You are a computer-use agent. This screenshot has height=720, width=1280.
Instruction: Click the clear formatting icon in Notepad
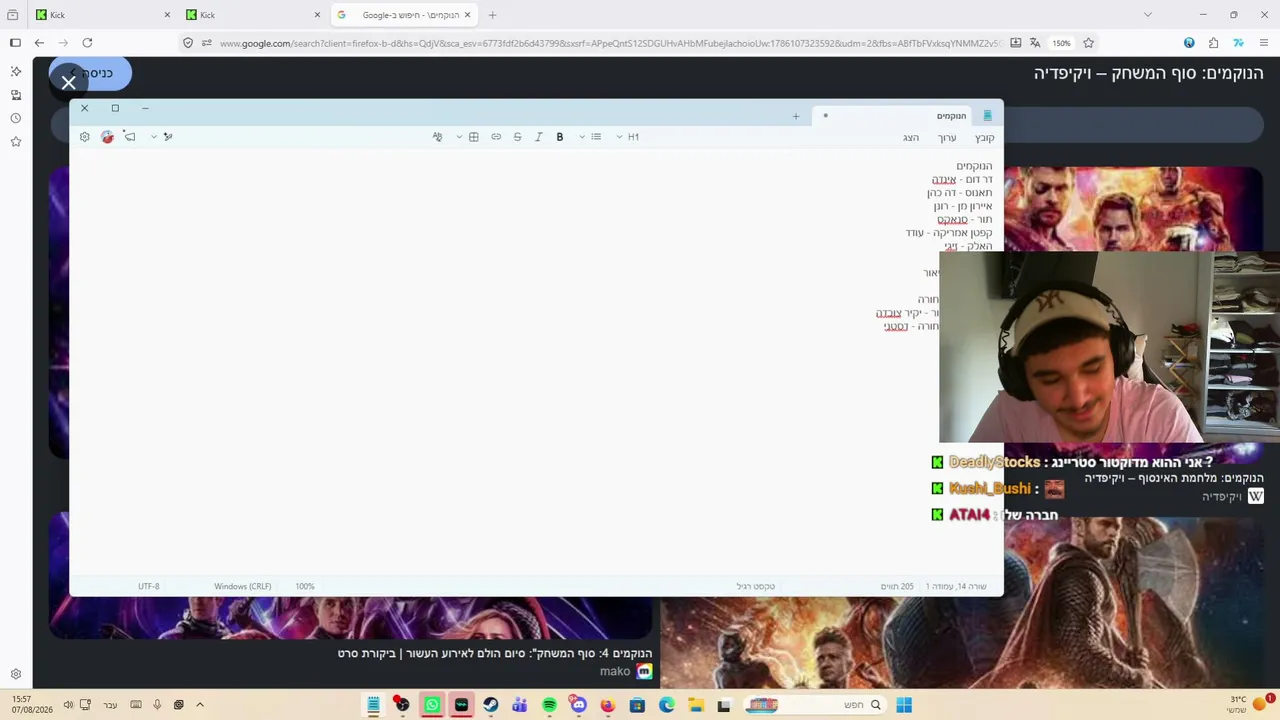(x=437, y=137)
